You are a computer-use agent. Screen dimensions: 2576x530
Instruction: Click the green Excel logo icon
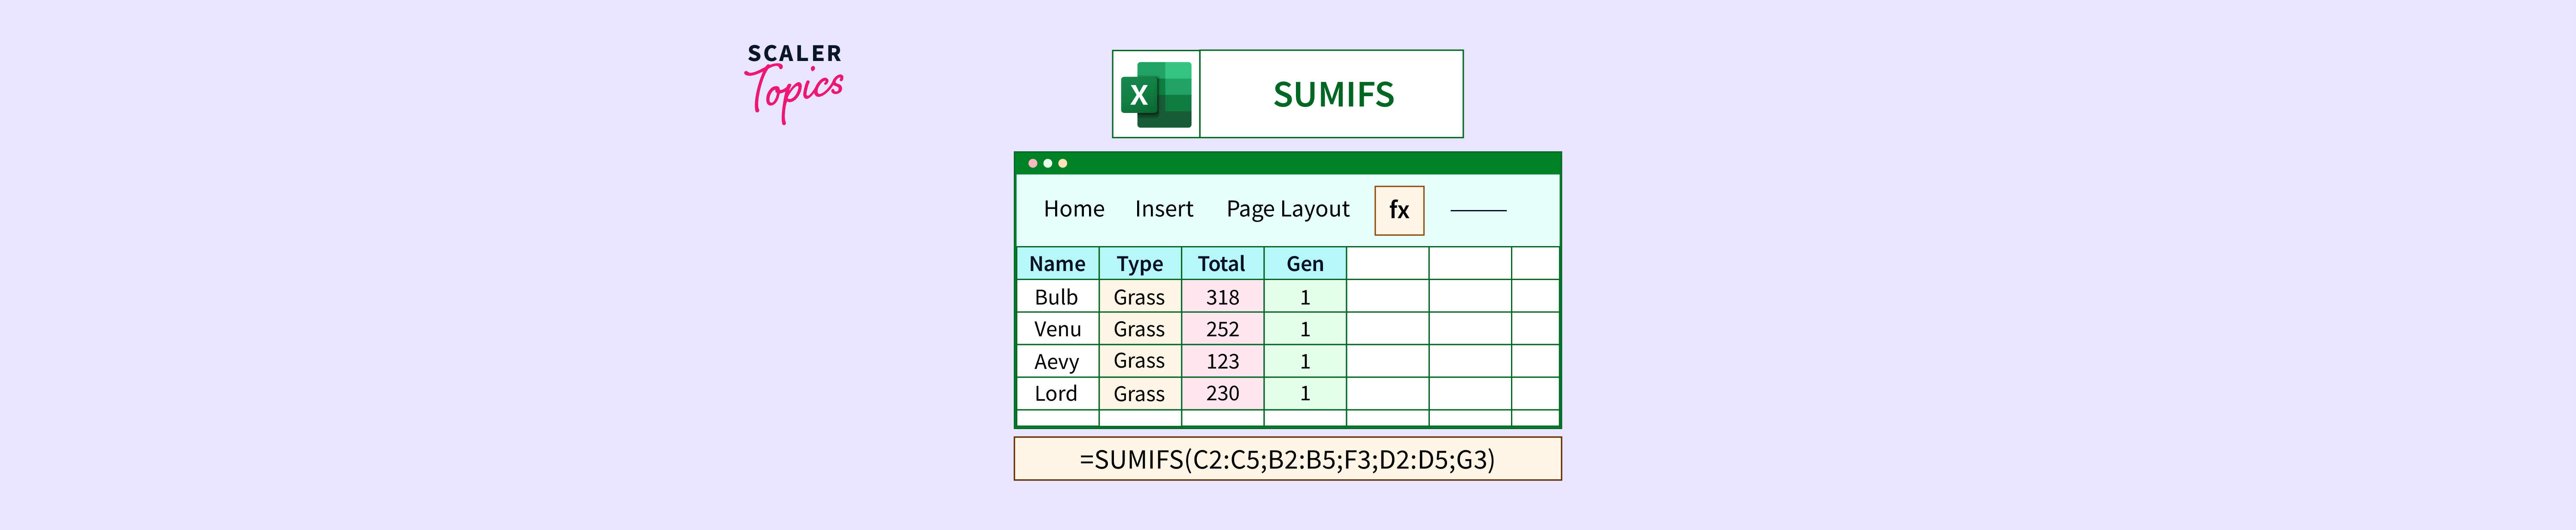(1156, 94)
